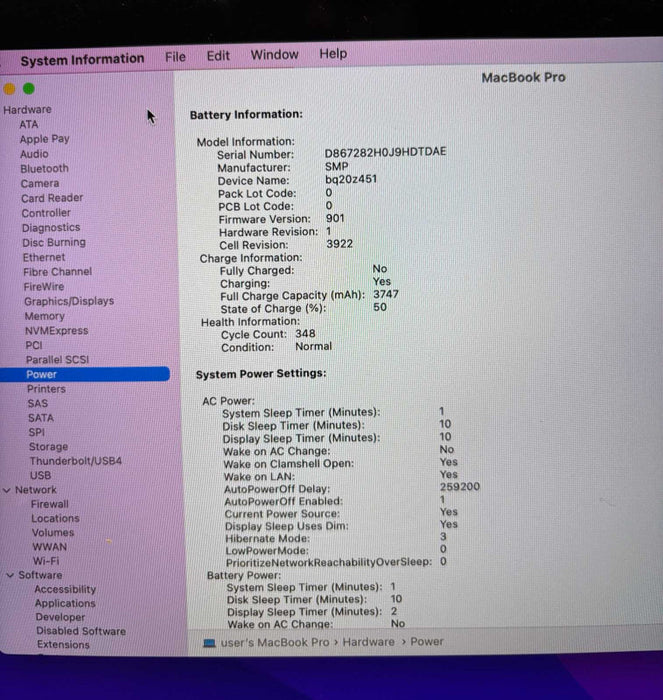This screenshot has width=663, height=700.
Task: Click AutoPowerOff Delay value 259200
Action: (x=460, y=487)
